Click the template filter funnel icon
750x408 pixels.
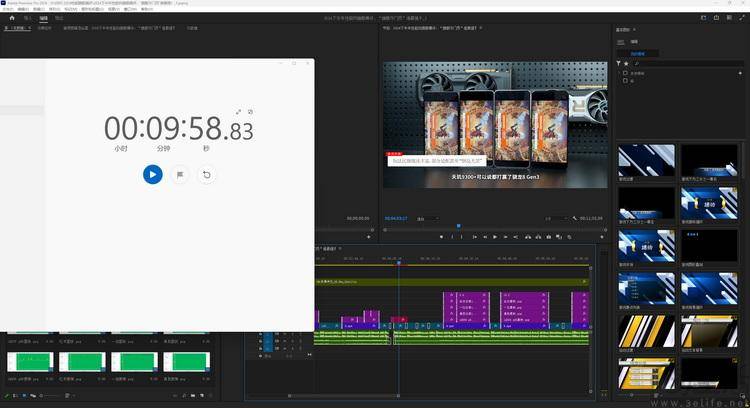618,63
